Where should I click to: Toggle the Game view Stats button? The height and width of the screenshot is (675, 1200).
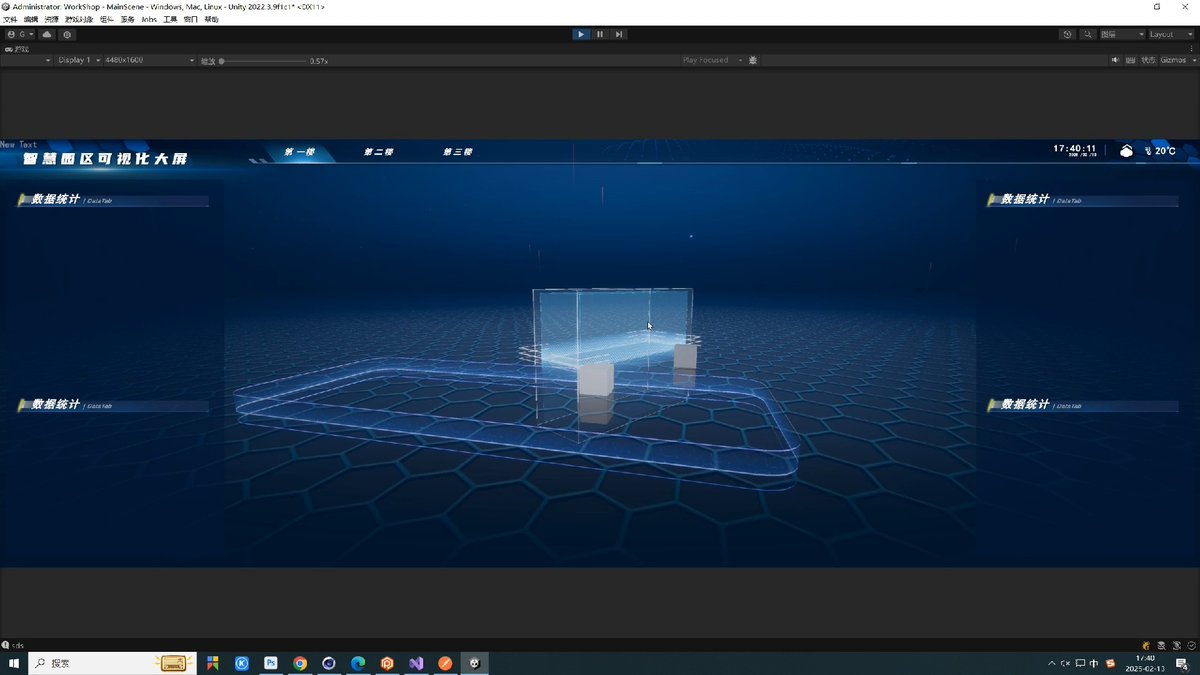1149,60
